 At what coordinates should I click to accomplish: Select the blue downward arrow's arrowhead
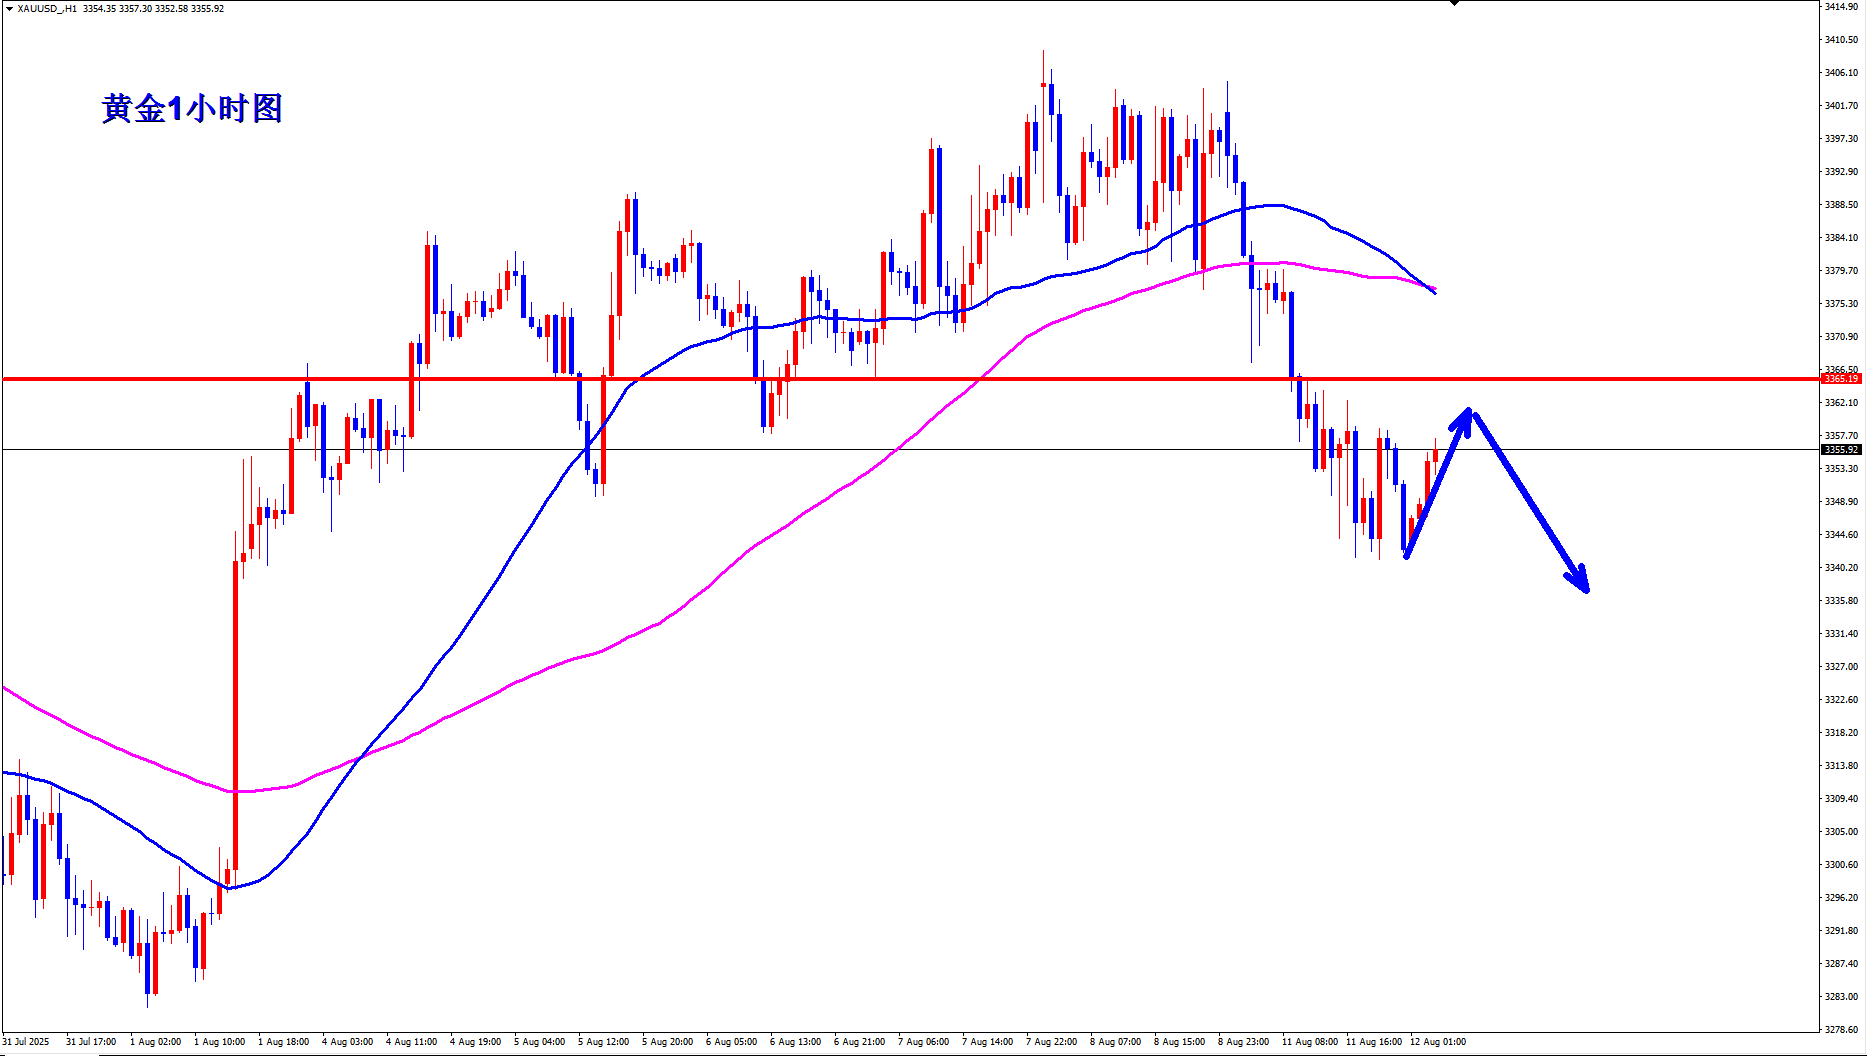tap(1578, 579)
